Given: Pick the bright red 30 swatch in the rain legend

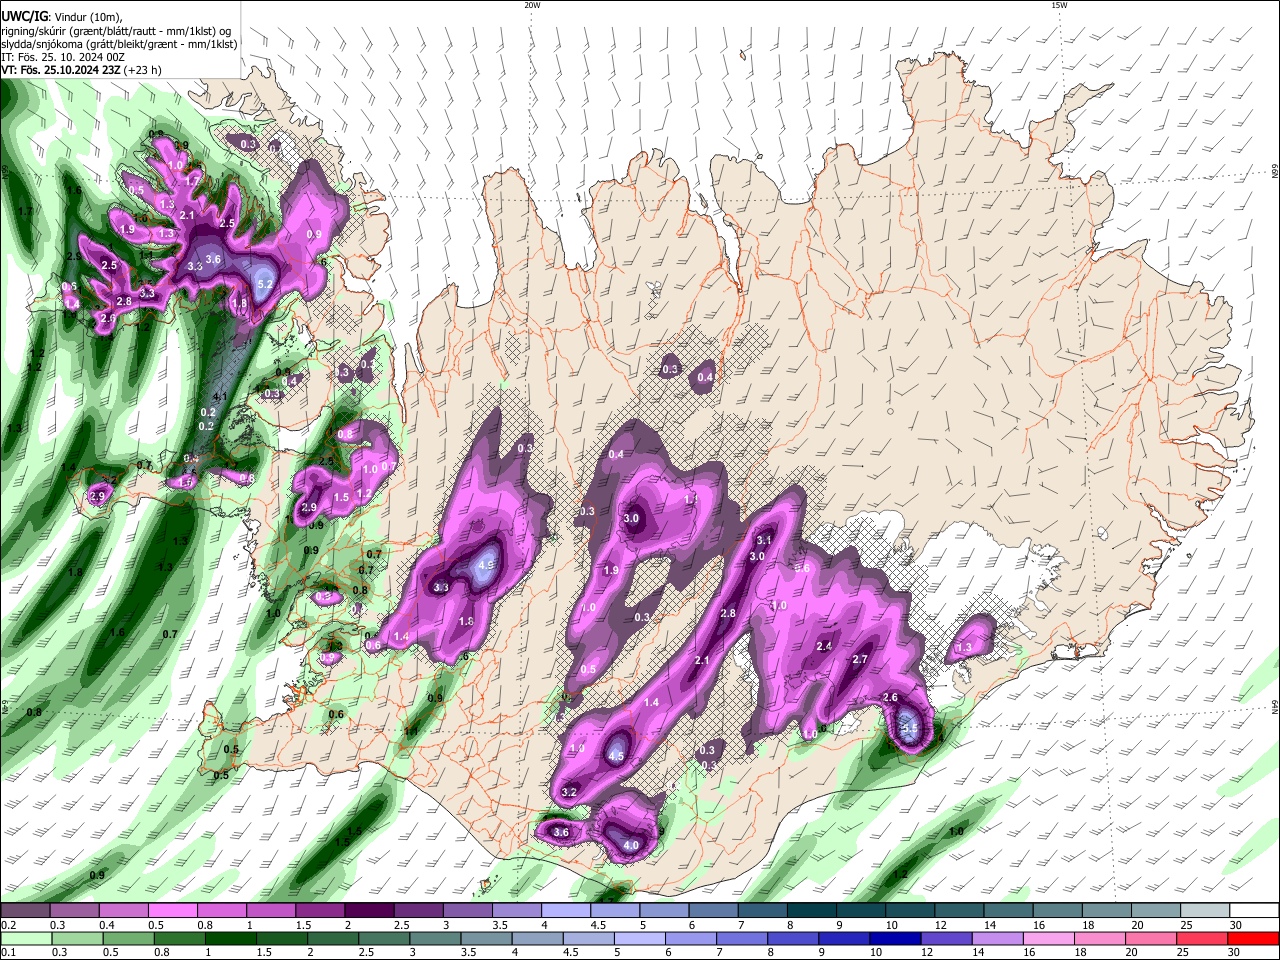Looking at the screenshot, I should [x=1254, y=938].
